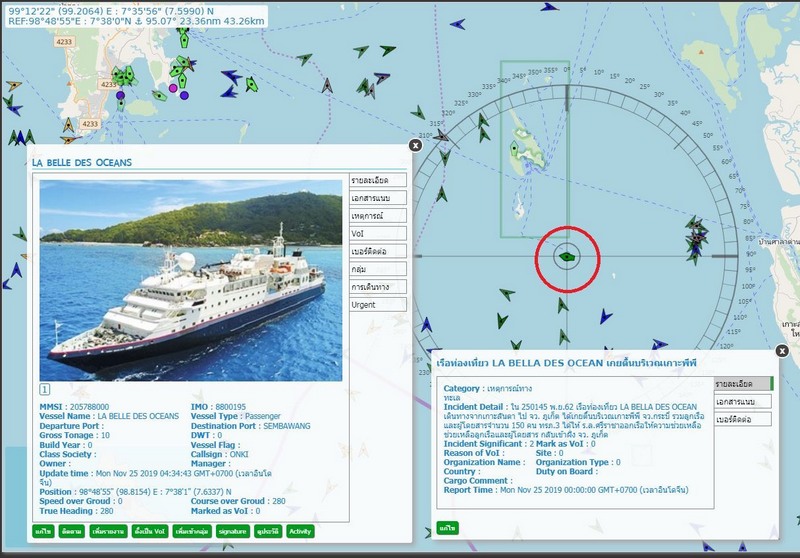The image size is (800, 558).
Task: Click the green arrow directly below the red circle
Action: [562, 305]
